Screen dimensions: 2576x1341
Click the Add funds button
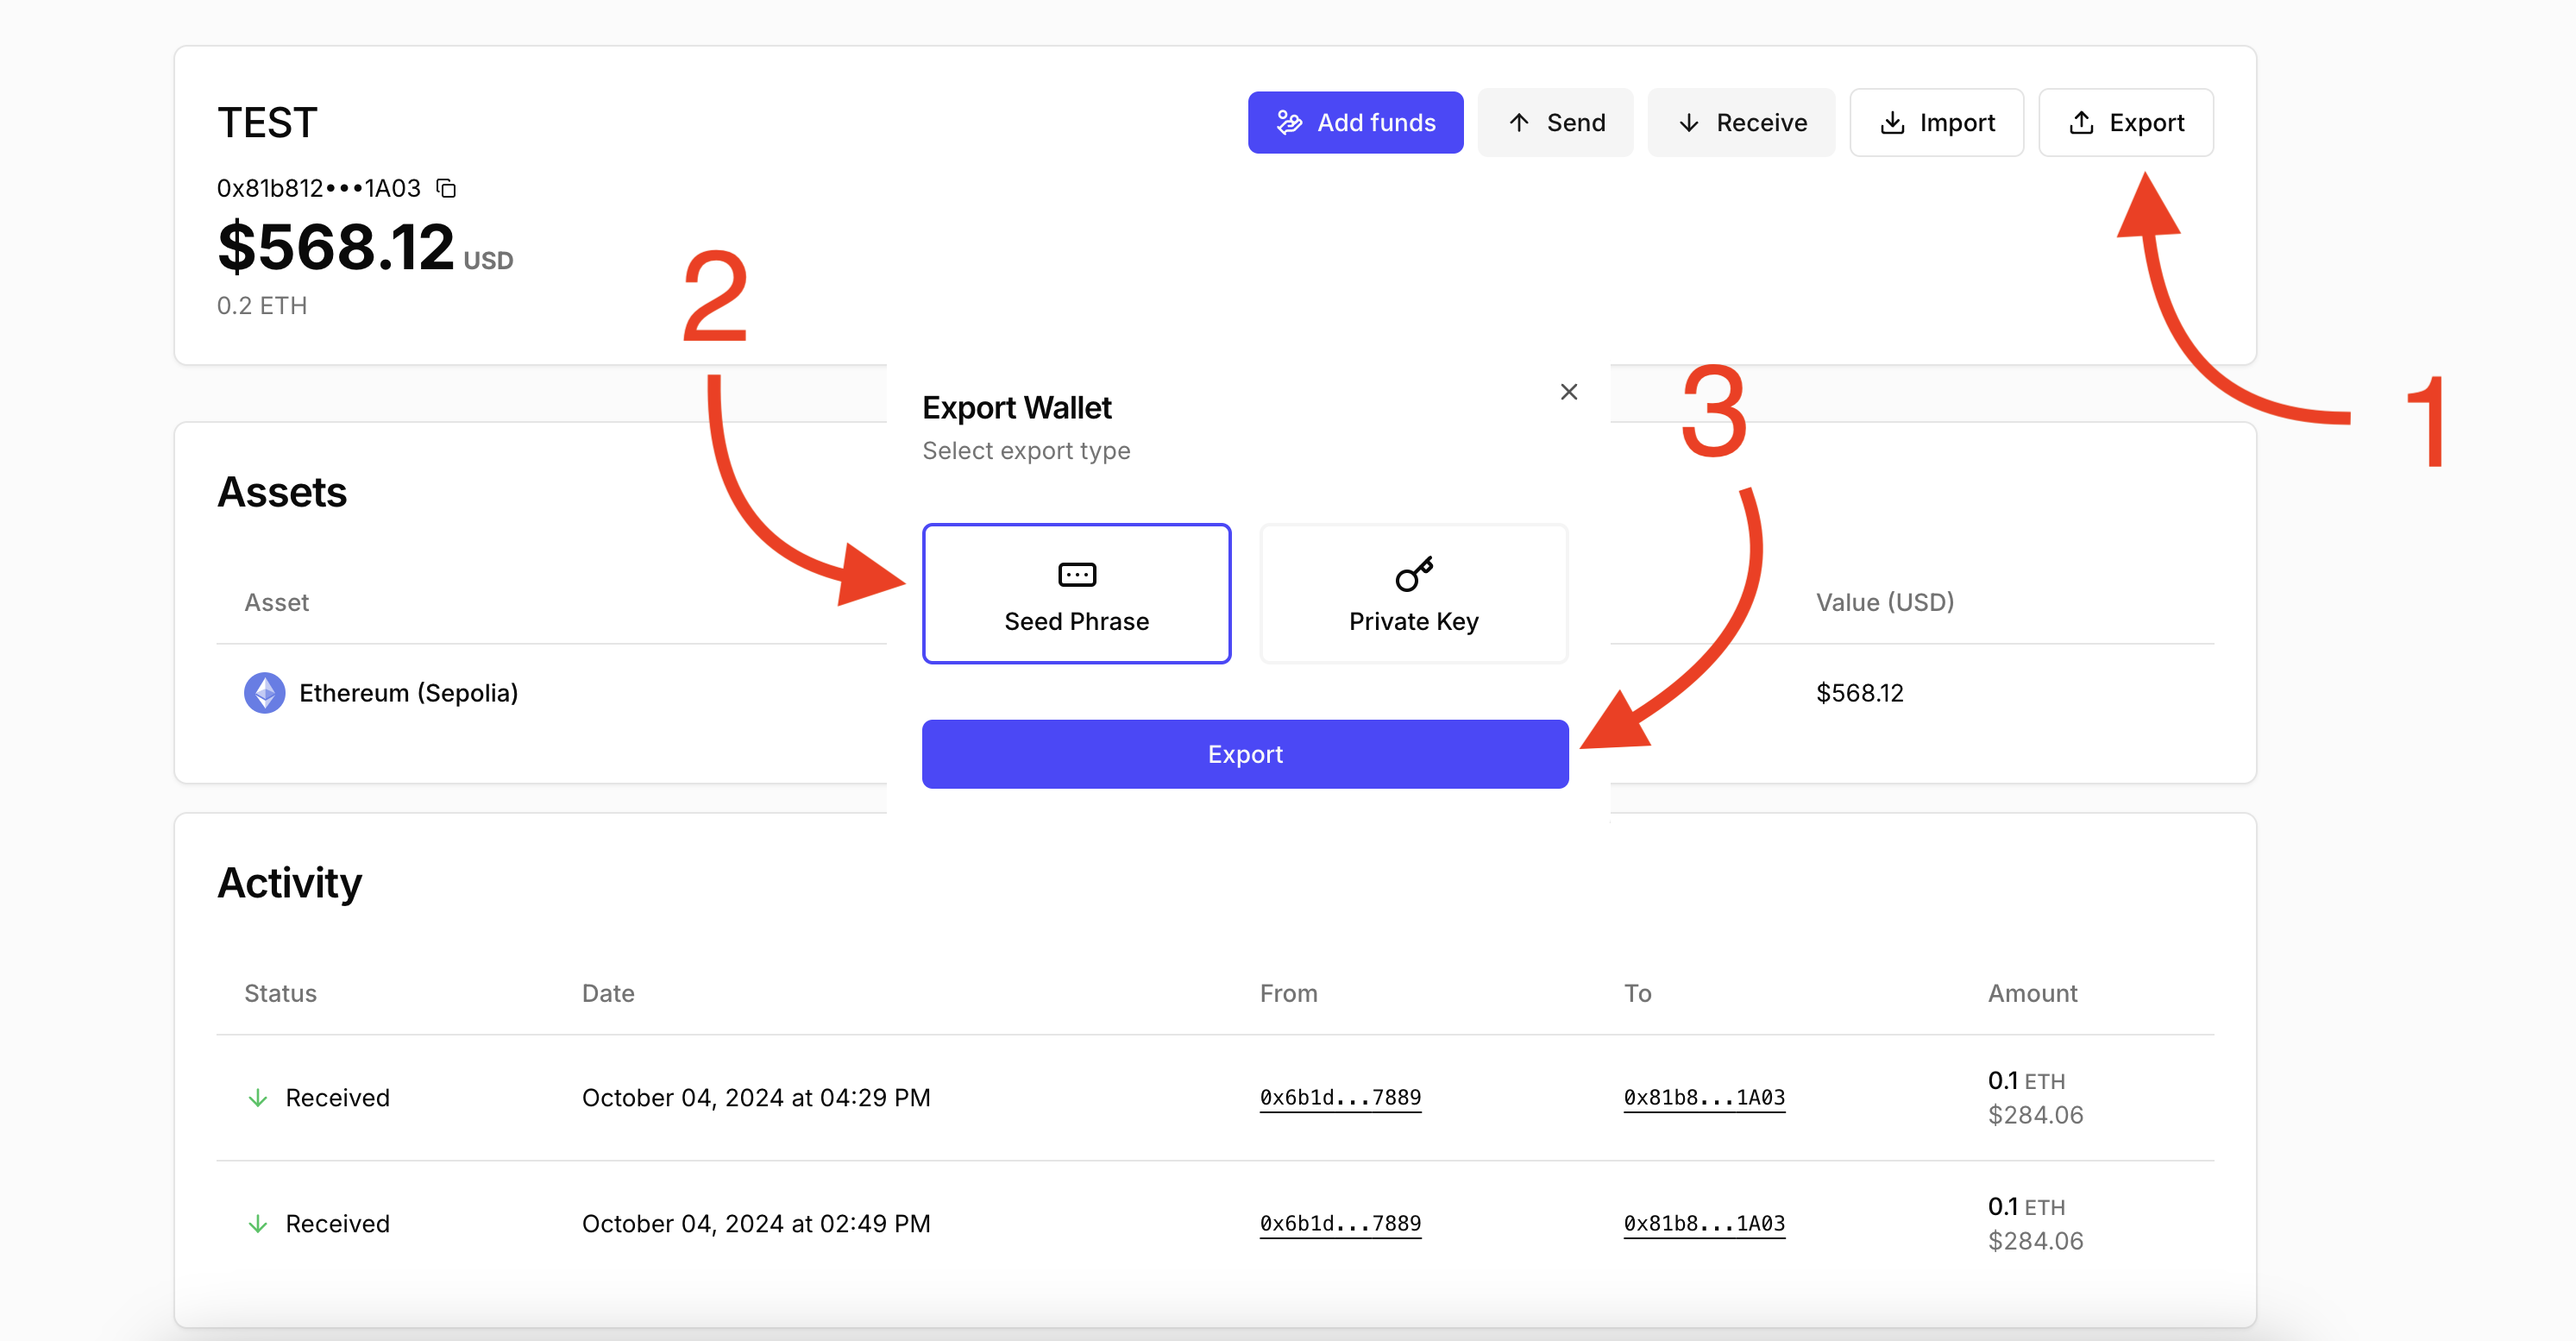(x=1355, y=122)
